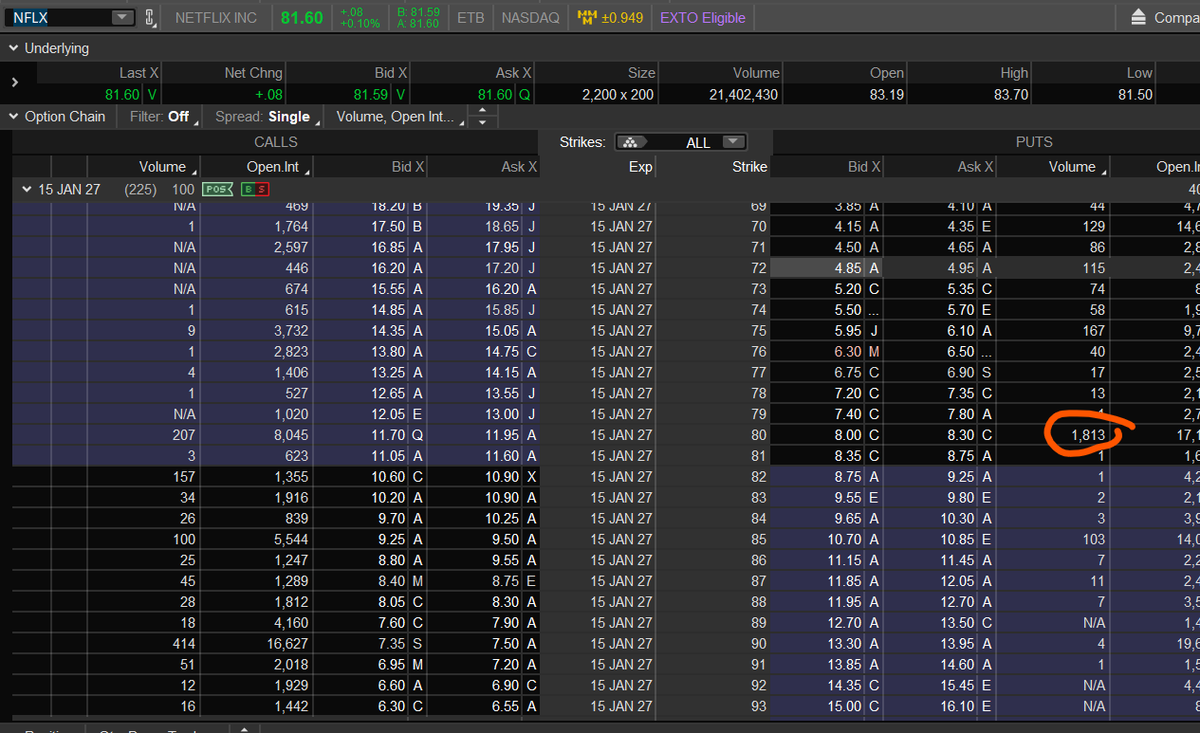This screenshot has height=733, width=1200.
Task: Click call open interest 8,045 at strike 80
Action: [x=289, y=435]
